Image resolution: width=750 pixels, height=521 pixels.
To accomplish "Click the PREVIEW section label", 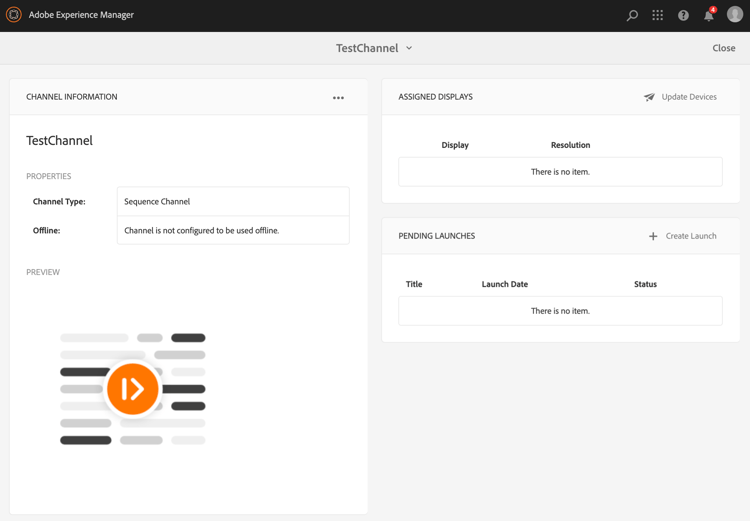I will (x=43, y=272).
